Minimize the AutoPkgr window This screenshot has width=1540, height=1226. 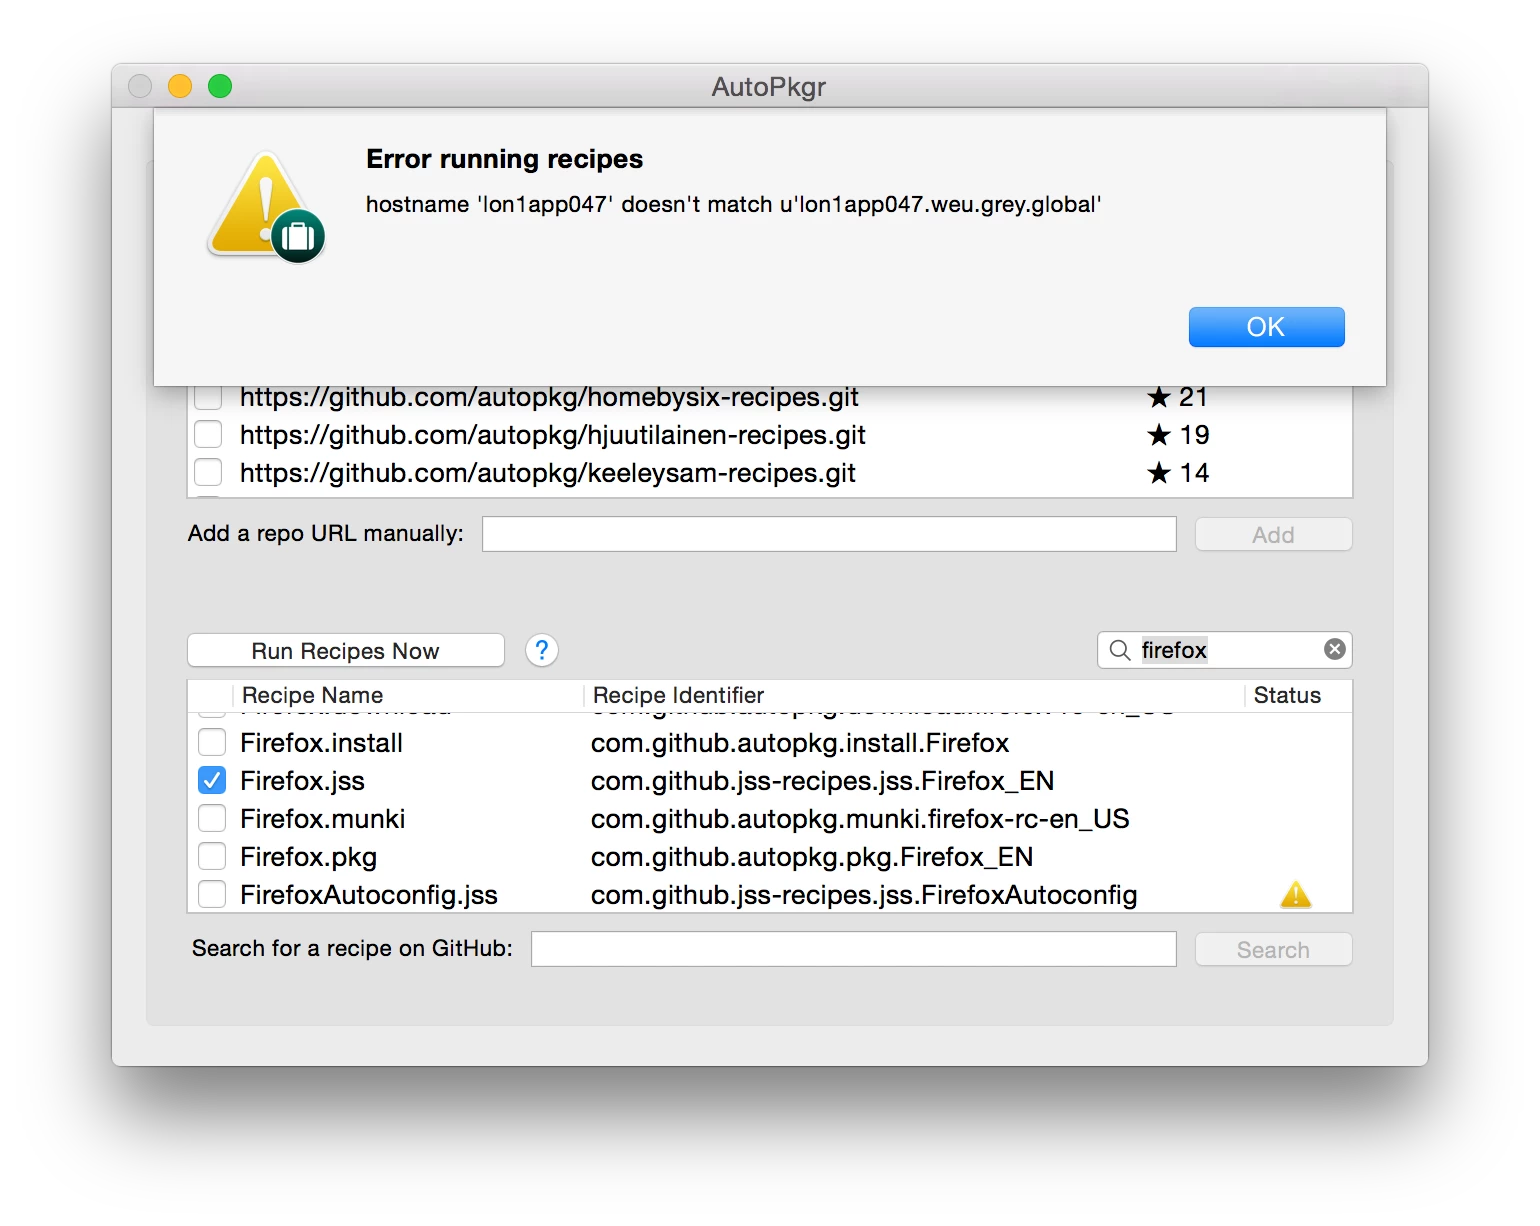180,86
